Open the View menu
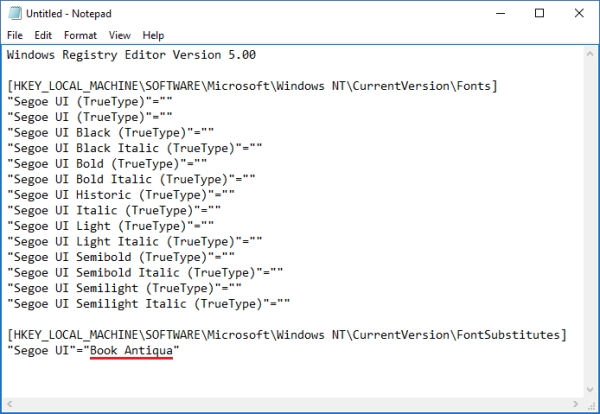Image resolution: width=600 pixels, height=414 pixels. pos(119,35)
